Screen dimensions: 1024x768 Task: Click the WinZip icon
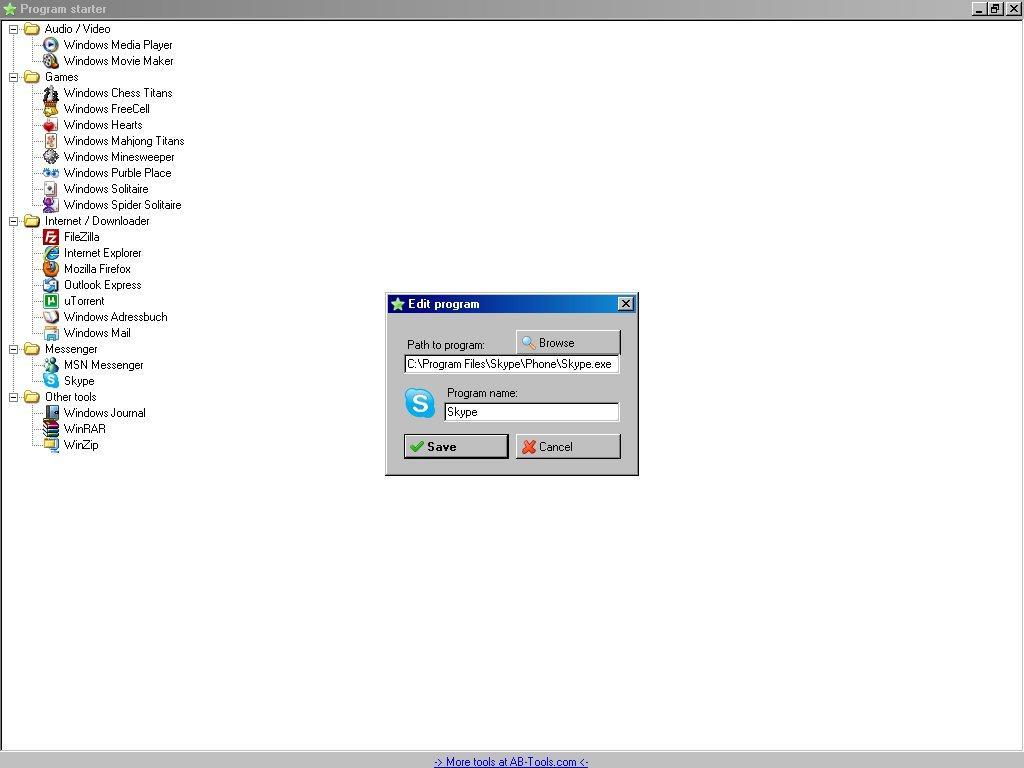tap(51, 445)
